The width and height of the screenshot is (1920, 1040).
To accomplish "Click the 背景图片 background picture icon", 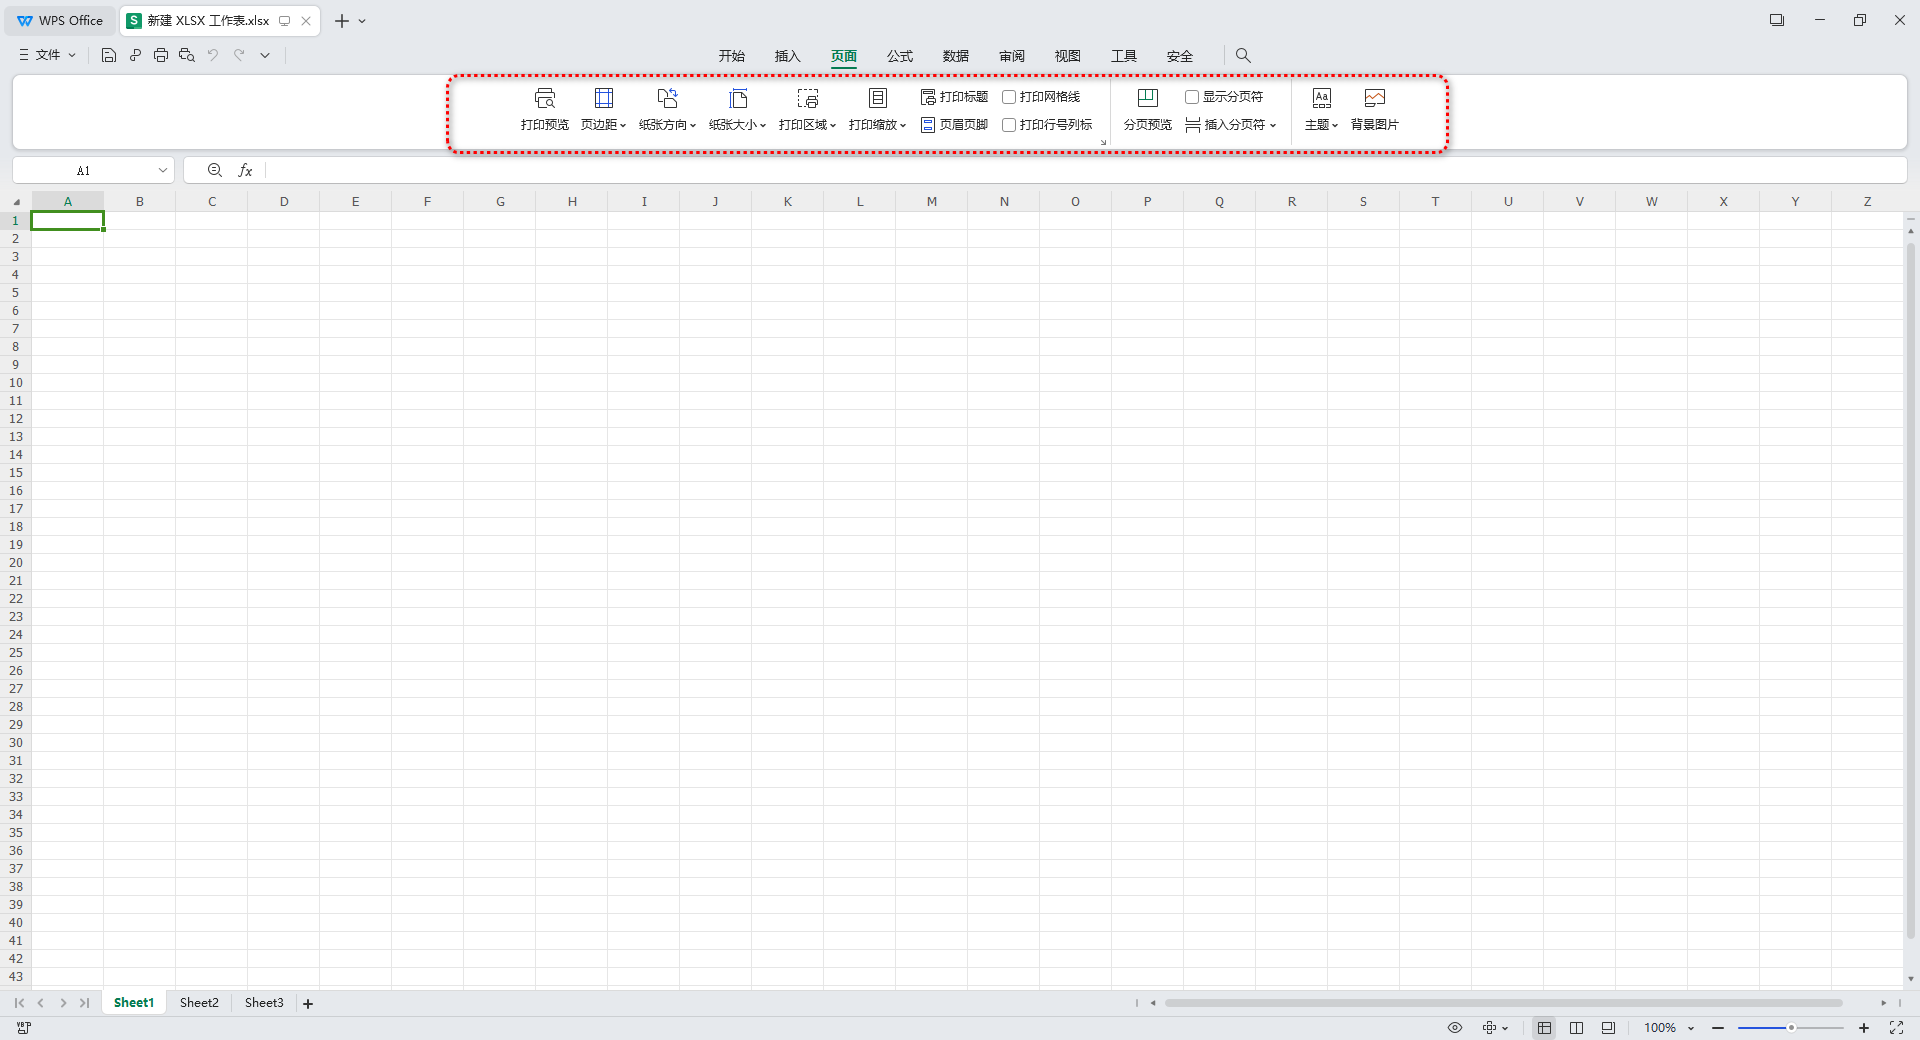I will tap(1374, 99).
